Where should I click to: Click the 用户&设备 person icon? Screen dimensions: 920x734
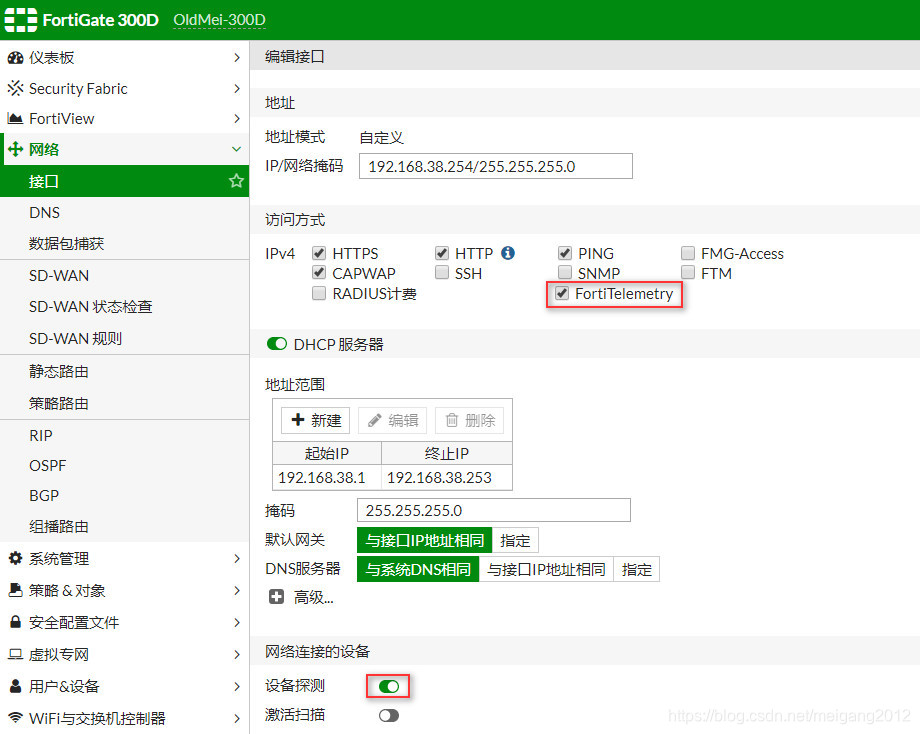point(15,685)
